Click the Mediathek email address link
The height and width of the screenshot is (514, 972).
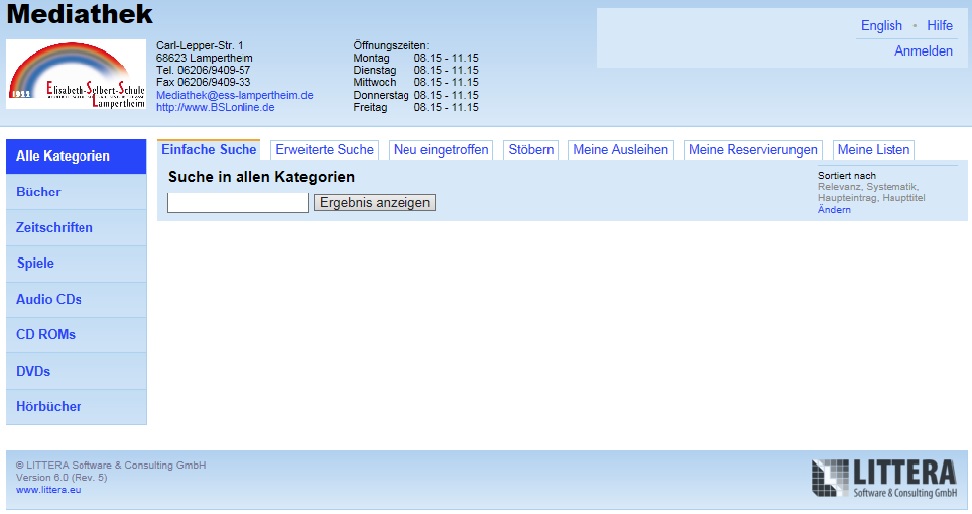coord(235,95)
